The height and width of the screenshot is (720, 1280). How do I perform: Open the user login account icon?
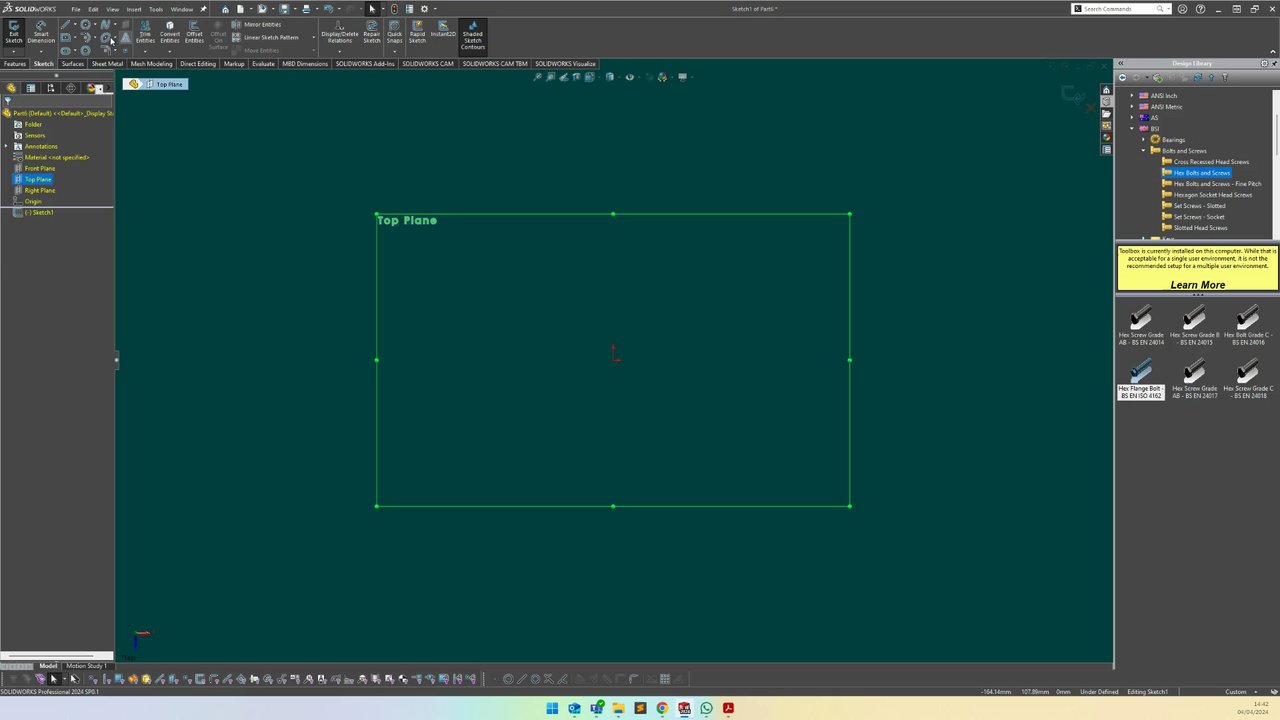(1183, 9)
